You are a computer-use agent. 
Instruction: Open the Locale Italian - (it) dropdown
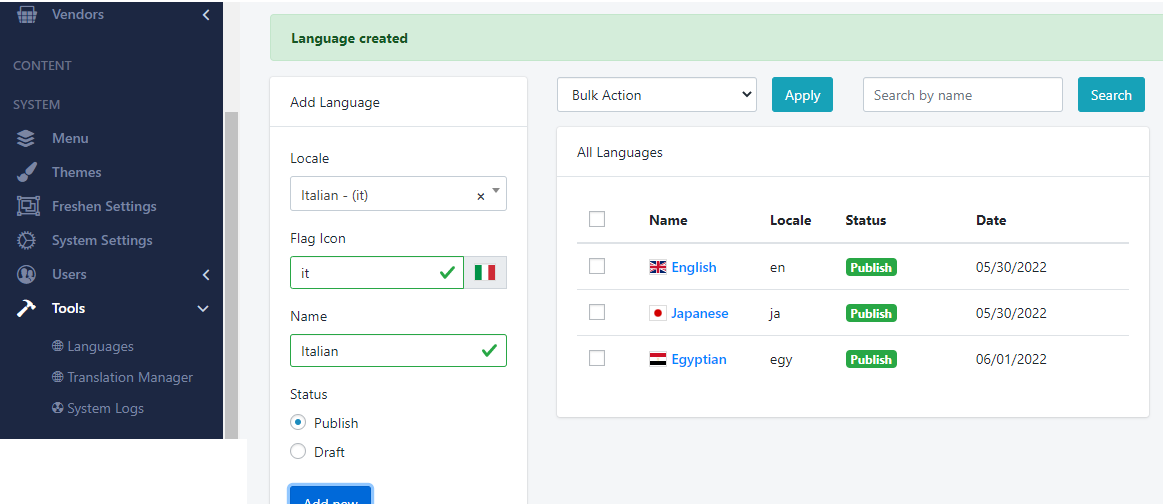tap(398, 193)
